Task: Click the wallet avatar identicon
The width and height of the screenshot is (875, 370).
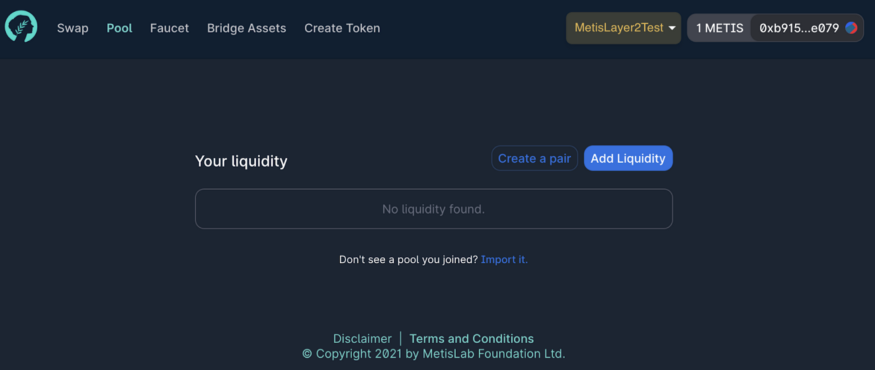Action: coord(851,28)
